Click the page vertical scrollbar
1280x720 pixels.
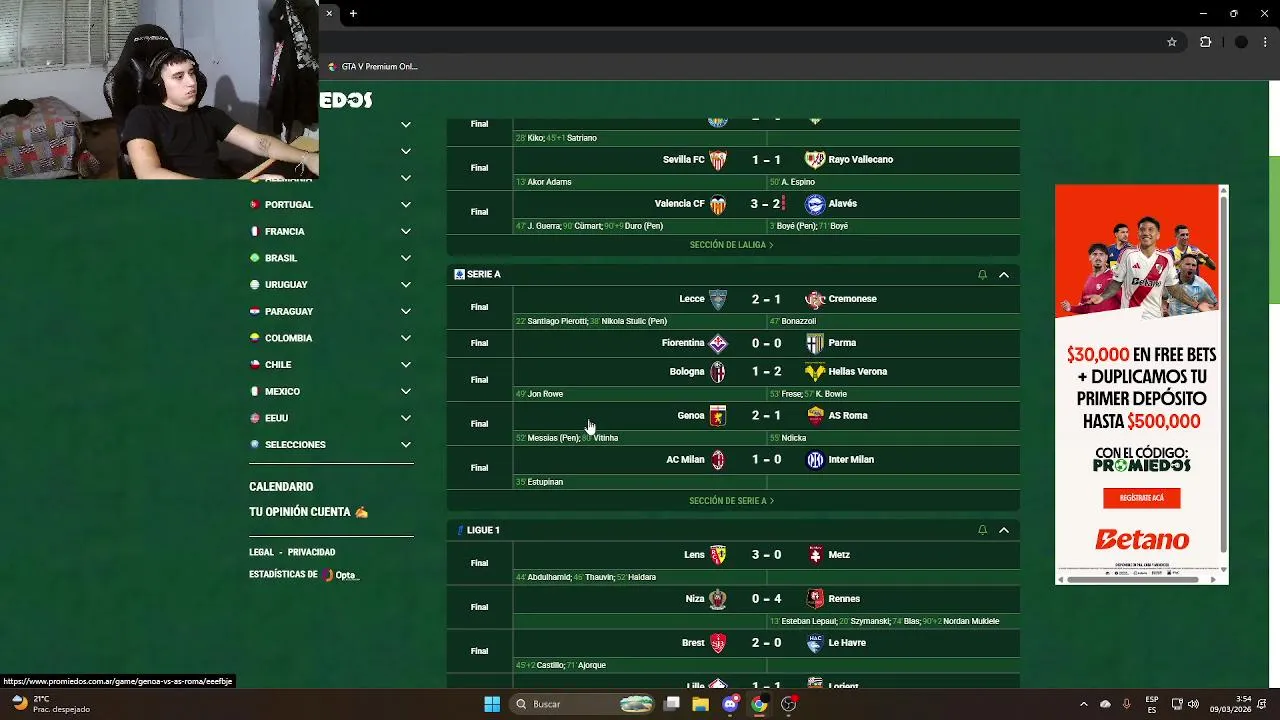pos(1274,230)
